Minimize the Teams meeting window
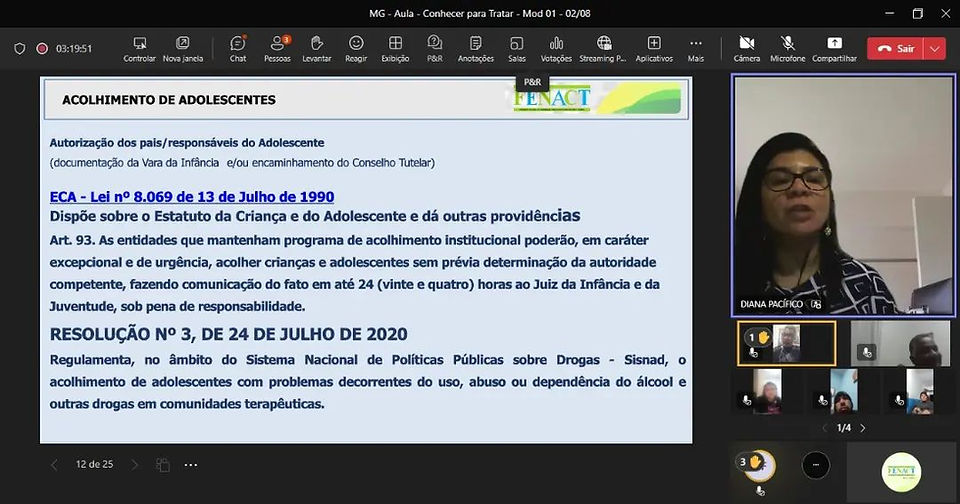 (x=890, y=13)
